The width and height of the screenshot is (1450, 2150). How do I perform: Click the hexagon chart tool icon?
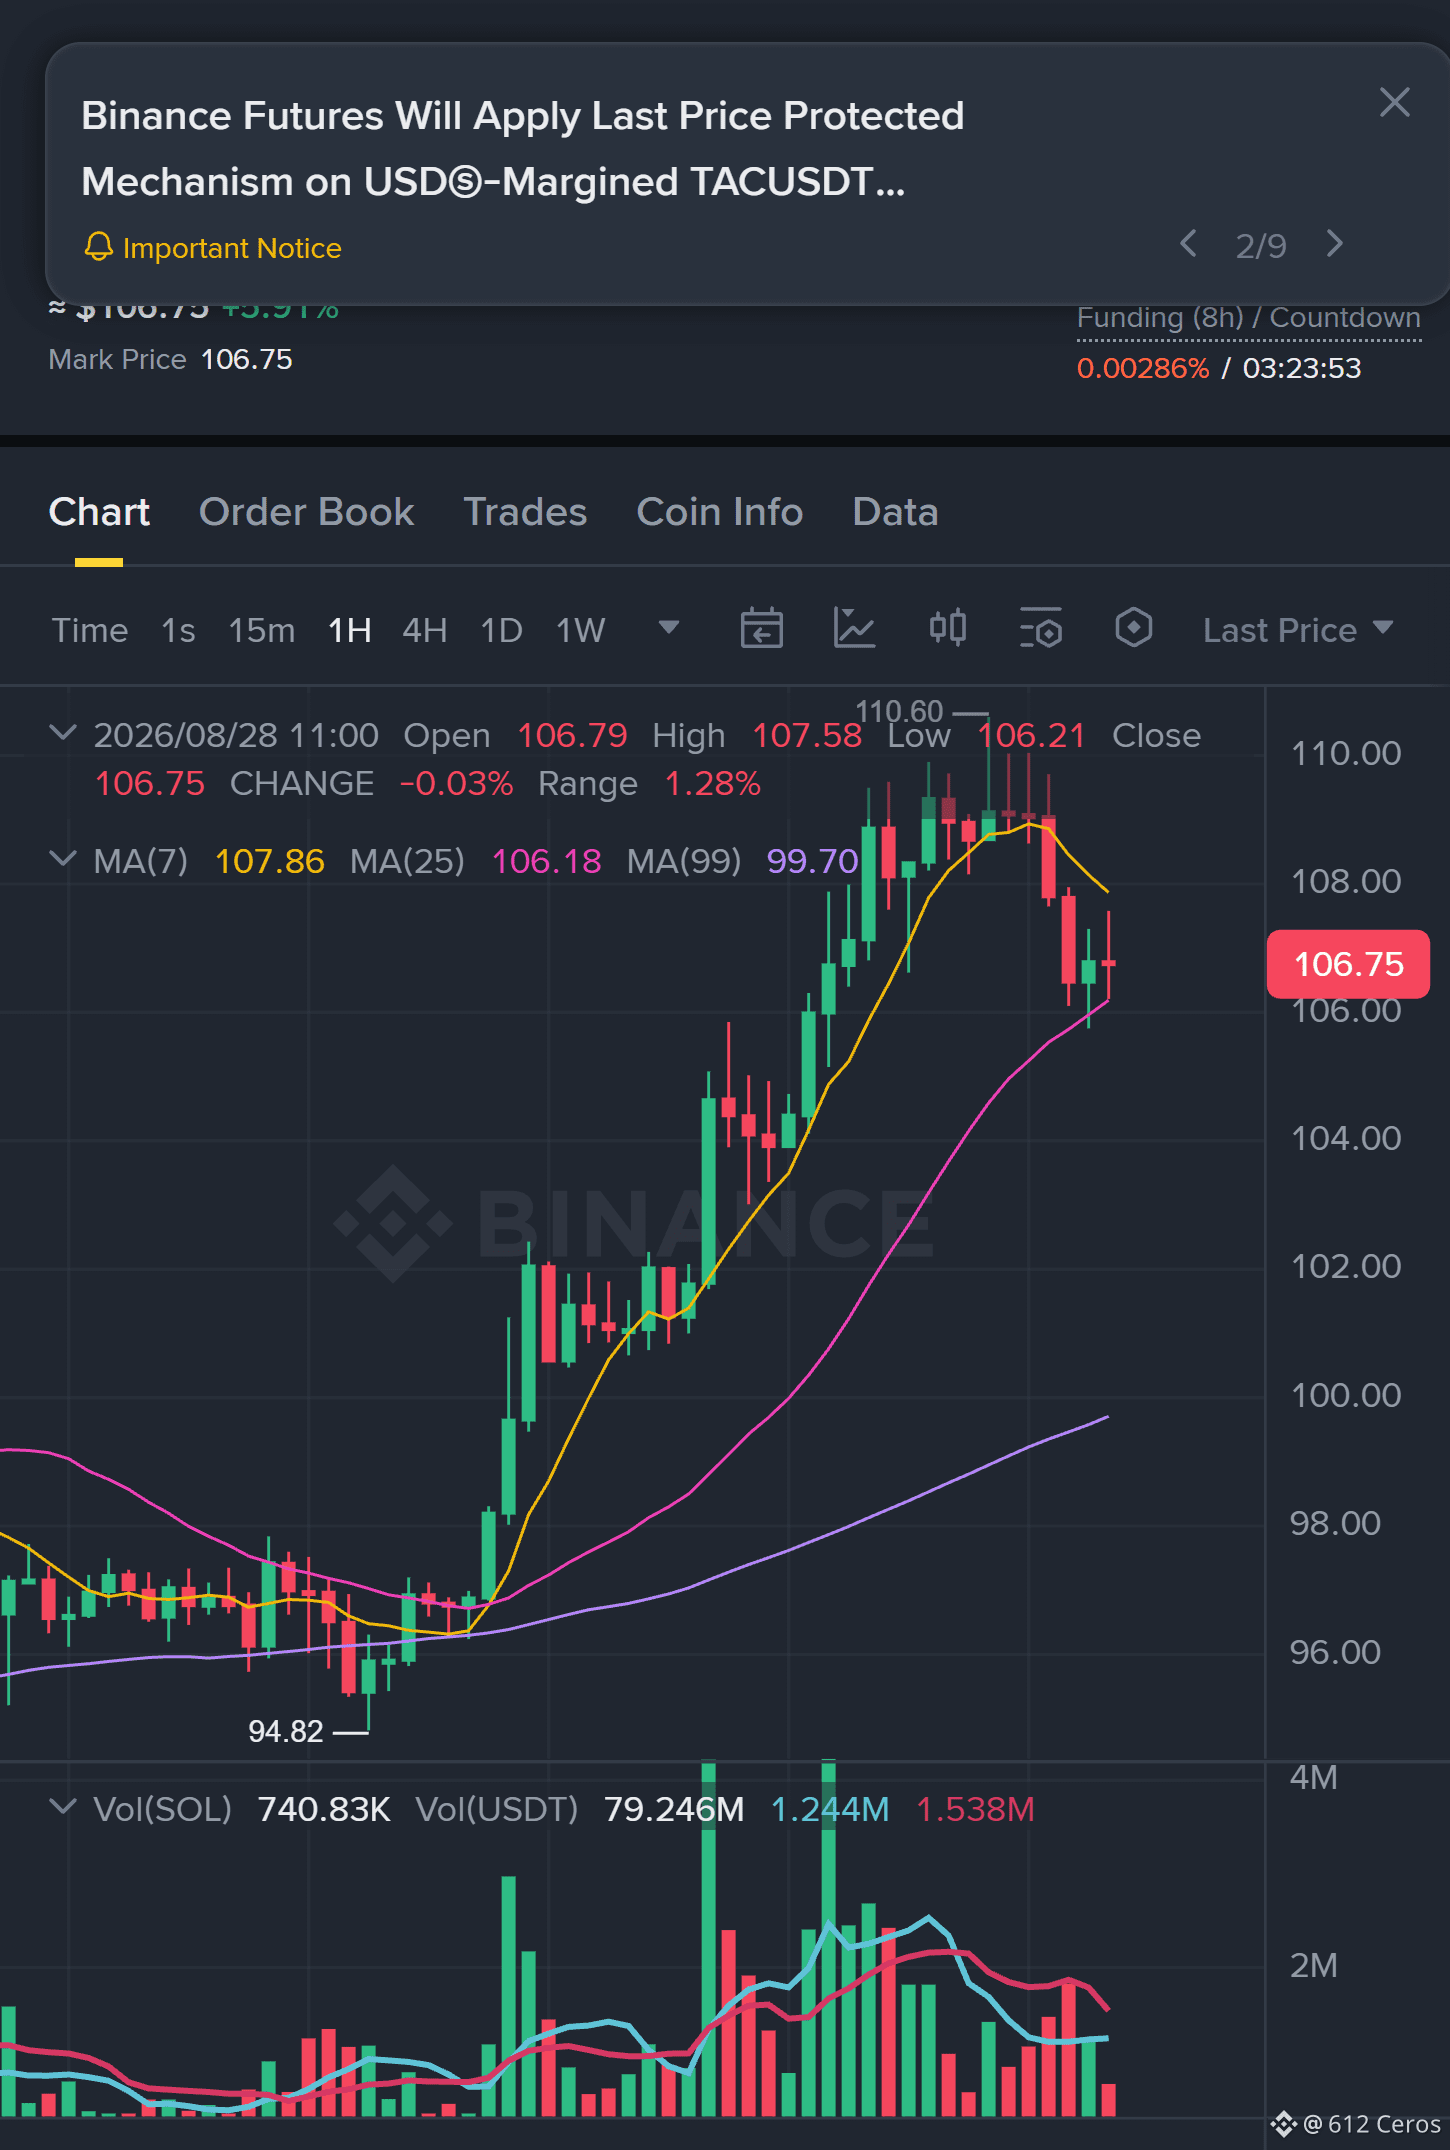coord(1134,628)
